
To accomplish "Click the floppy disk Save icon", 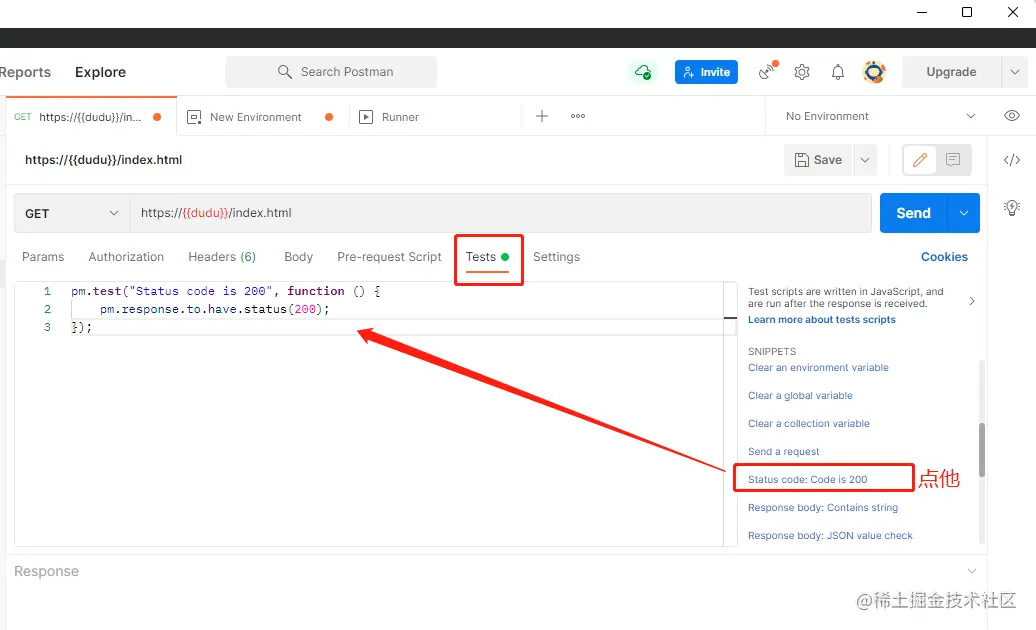I will click(801, 160).
